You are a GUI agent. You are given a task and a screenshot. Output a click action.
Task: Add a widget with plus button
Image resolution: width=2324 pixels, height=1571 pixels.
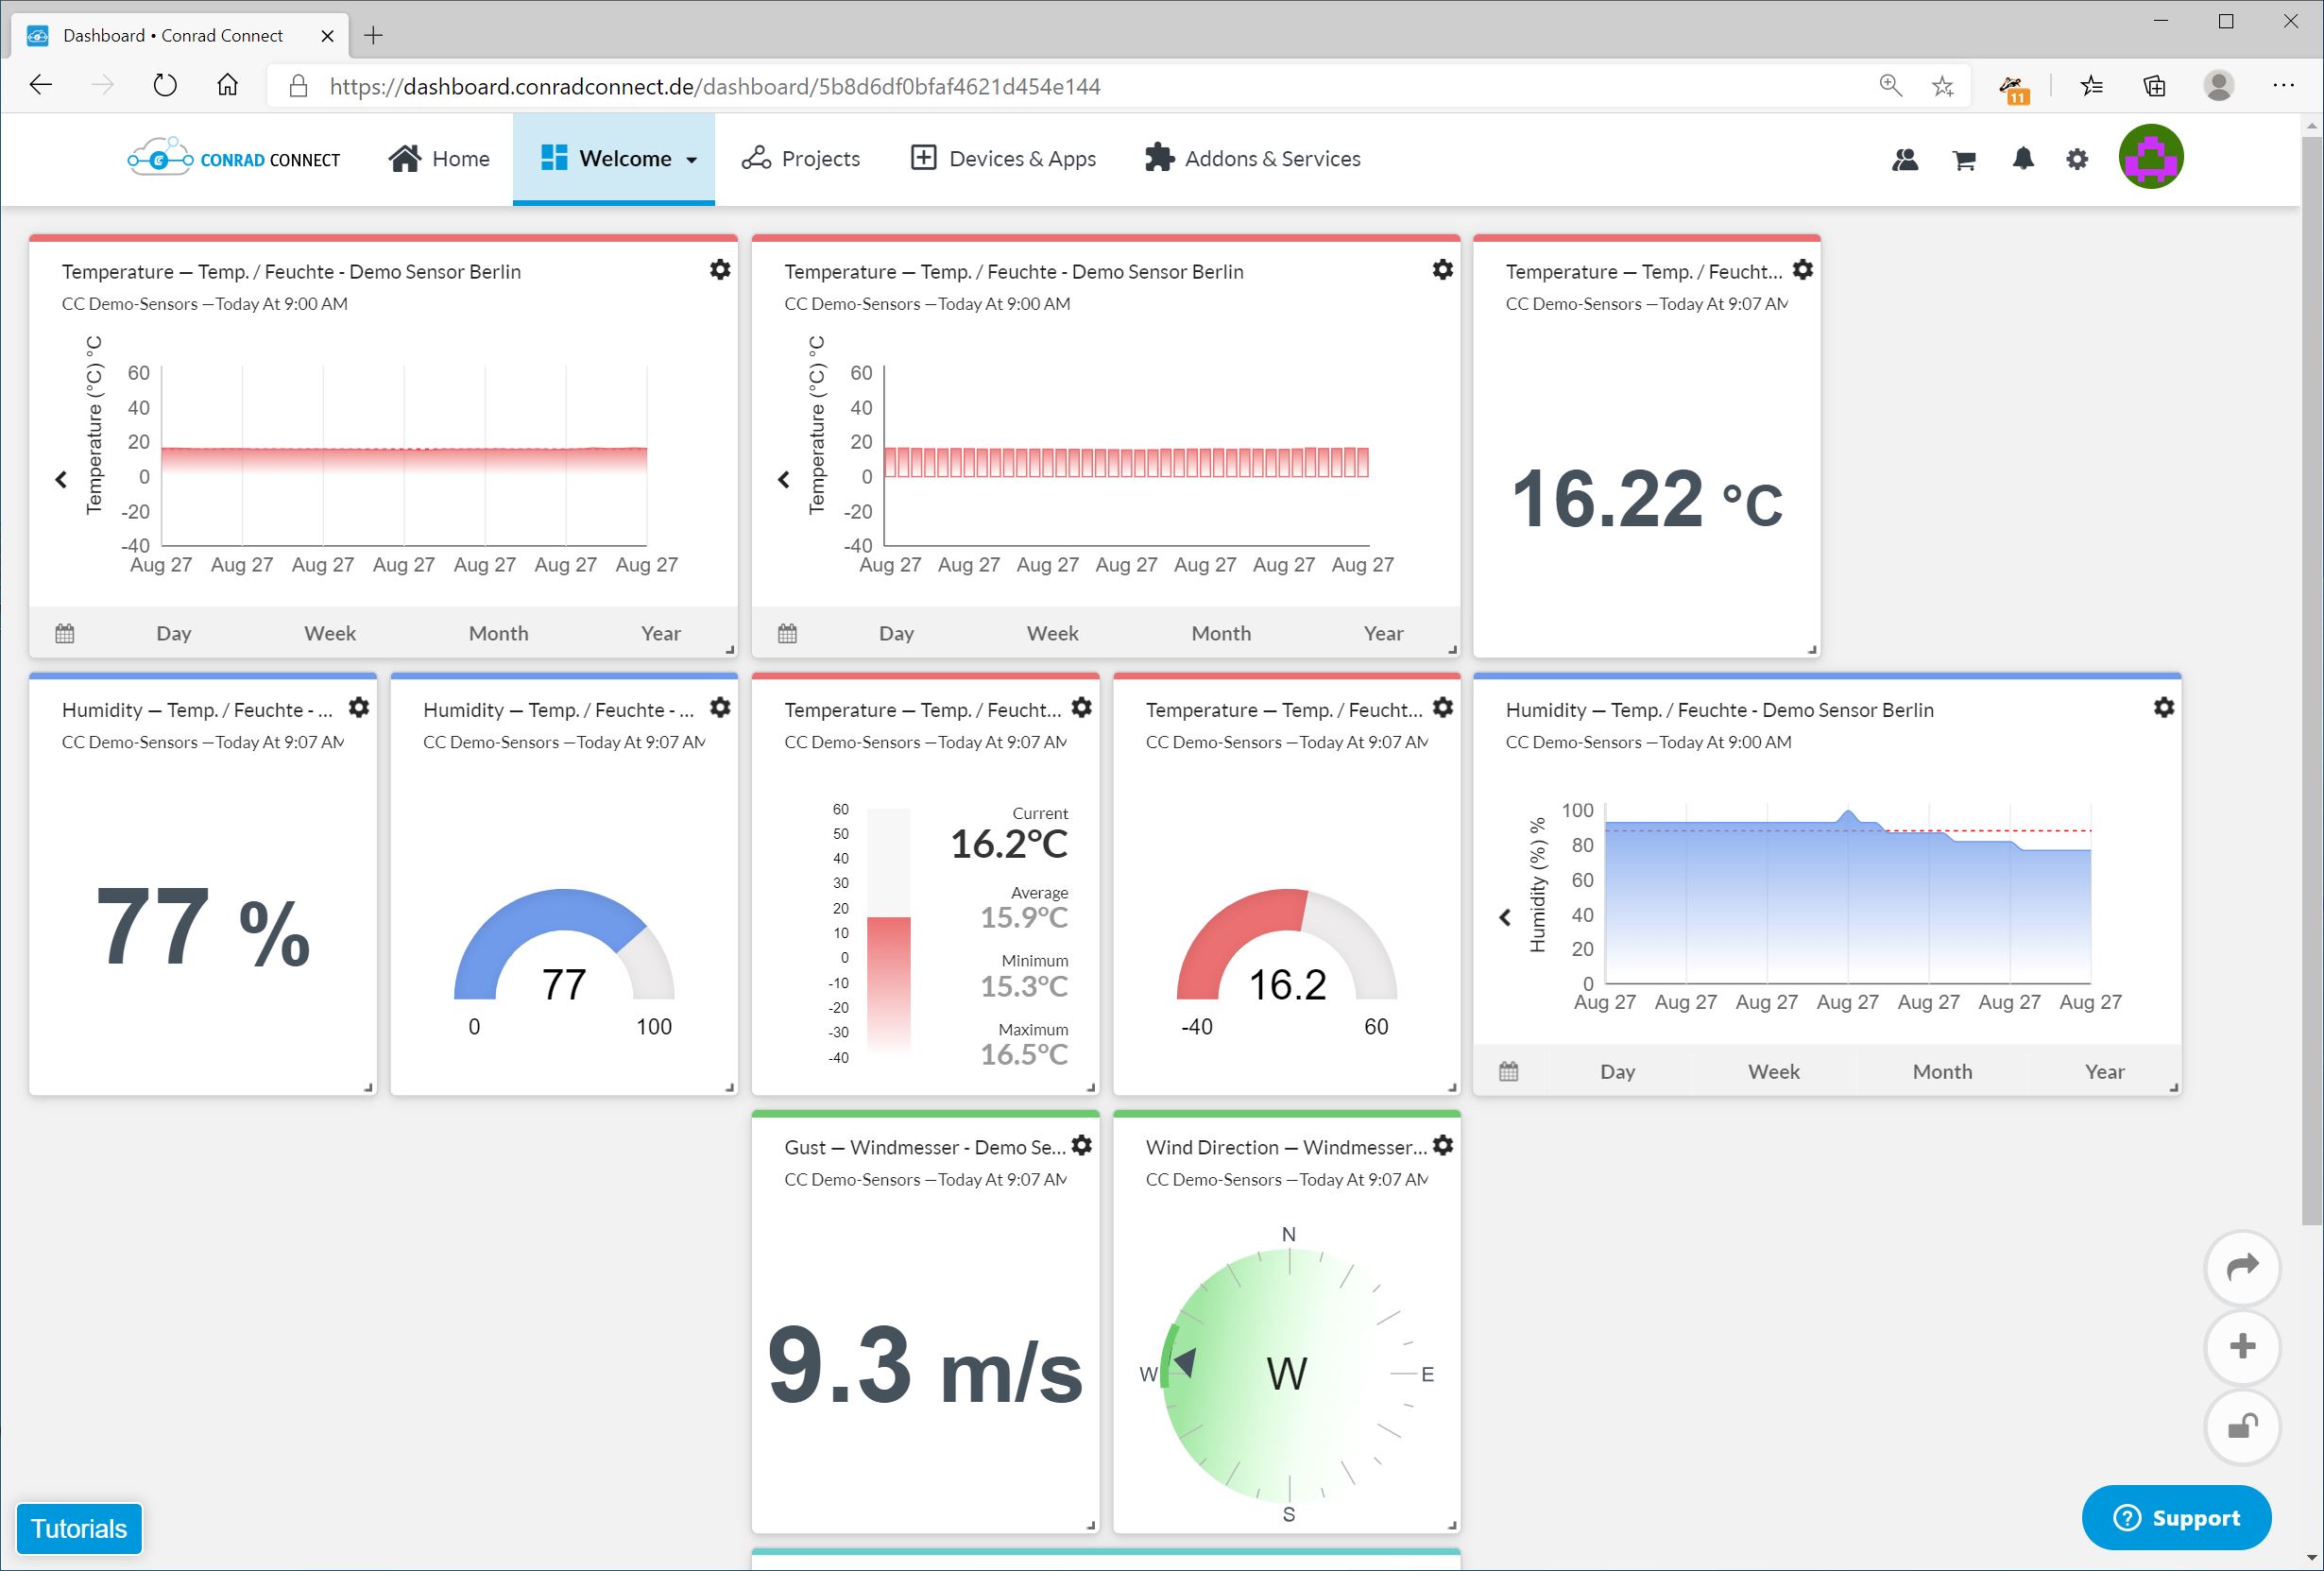pos(2241,1346)
